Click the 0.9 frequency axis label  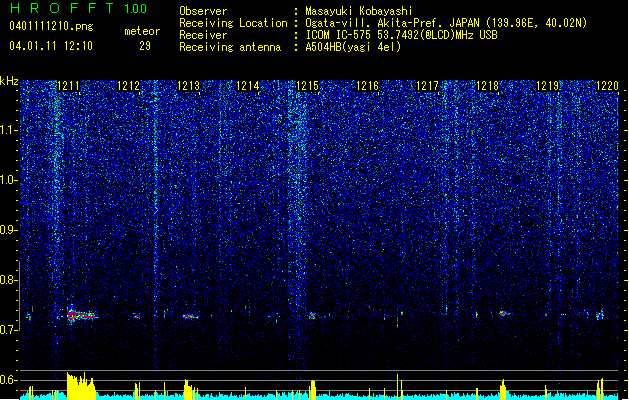9,230
